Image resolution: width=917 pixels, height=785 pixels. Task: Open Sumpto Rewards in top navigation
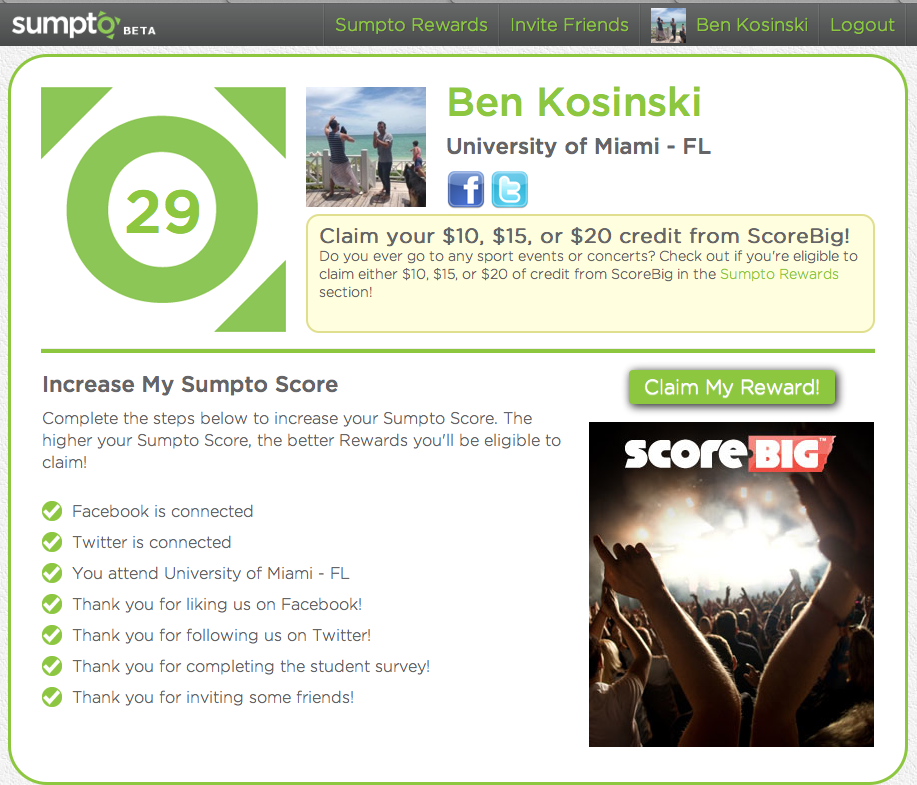(x=411, y=25)
